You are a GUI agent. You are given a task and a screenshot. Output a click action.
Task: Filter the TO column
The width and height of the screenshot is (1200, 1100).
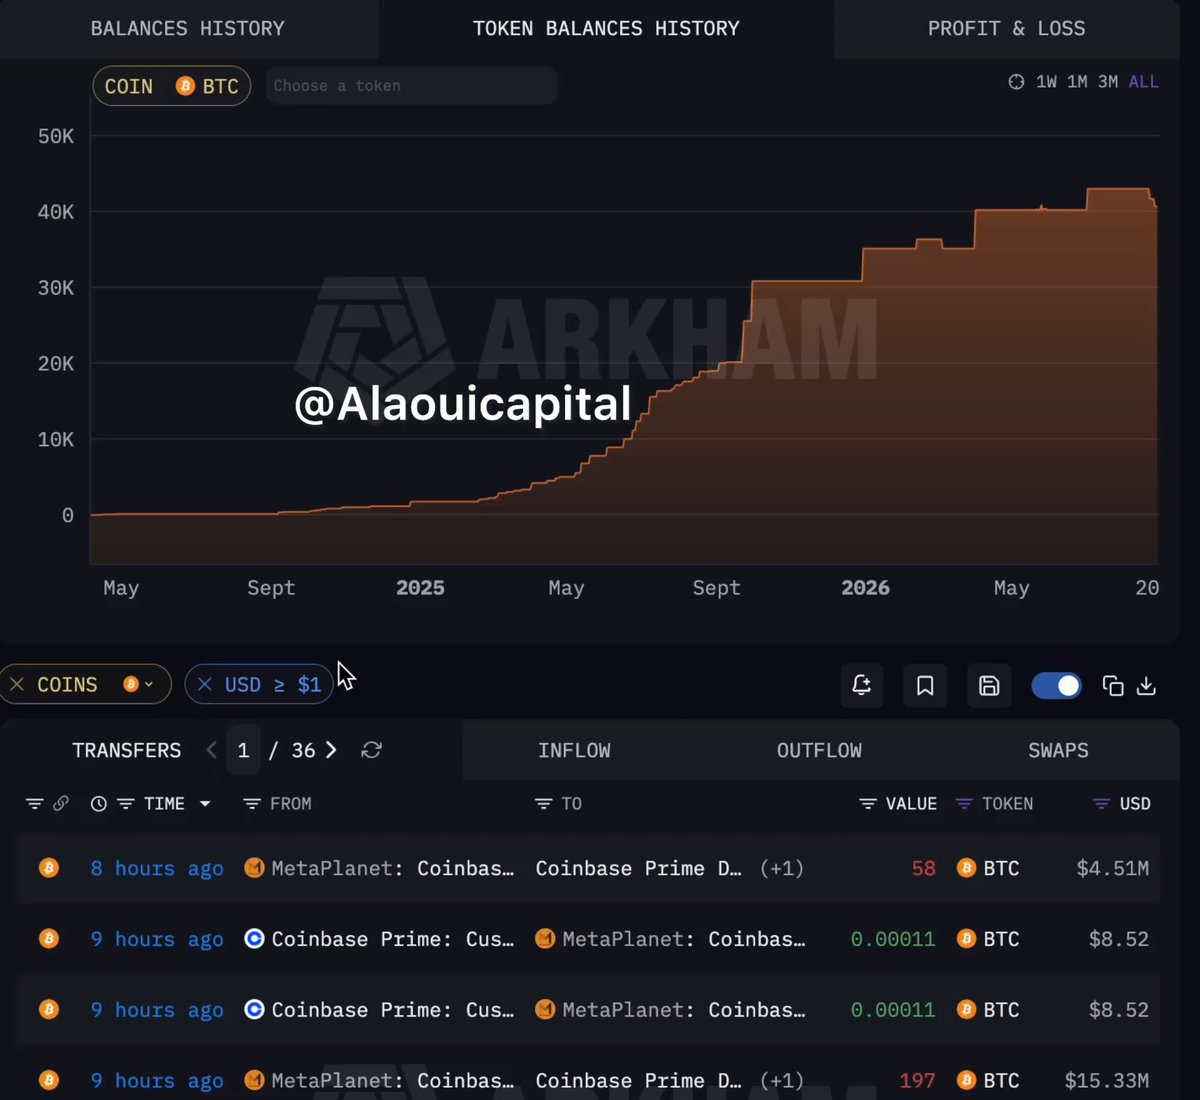coord(543,804)
